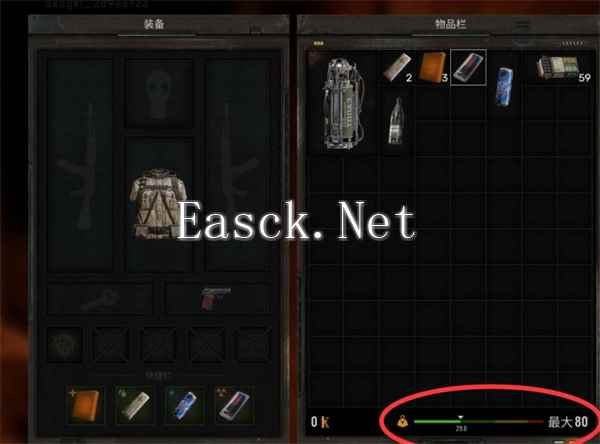Pick the tall blue energy drink can
Image resolution: width=600 pixels, height=444 pixels.
(504, 87)
